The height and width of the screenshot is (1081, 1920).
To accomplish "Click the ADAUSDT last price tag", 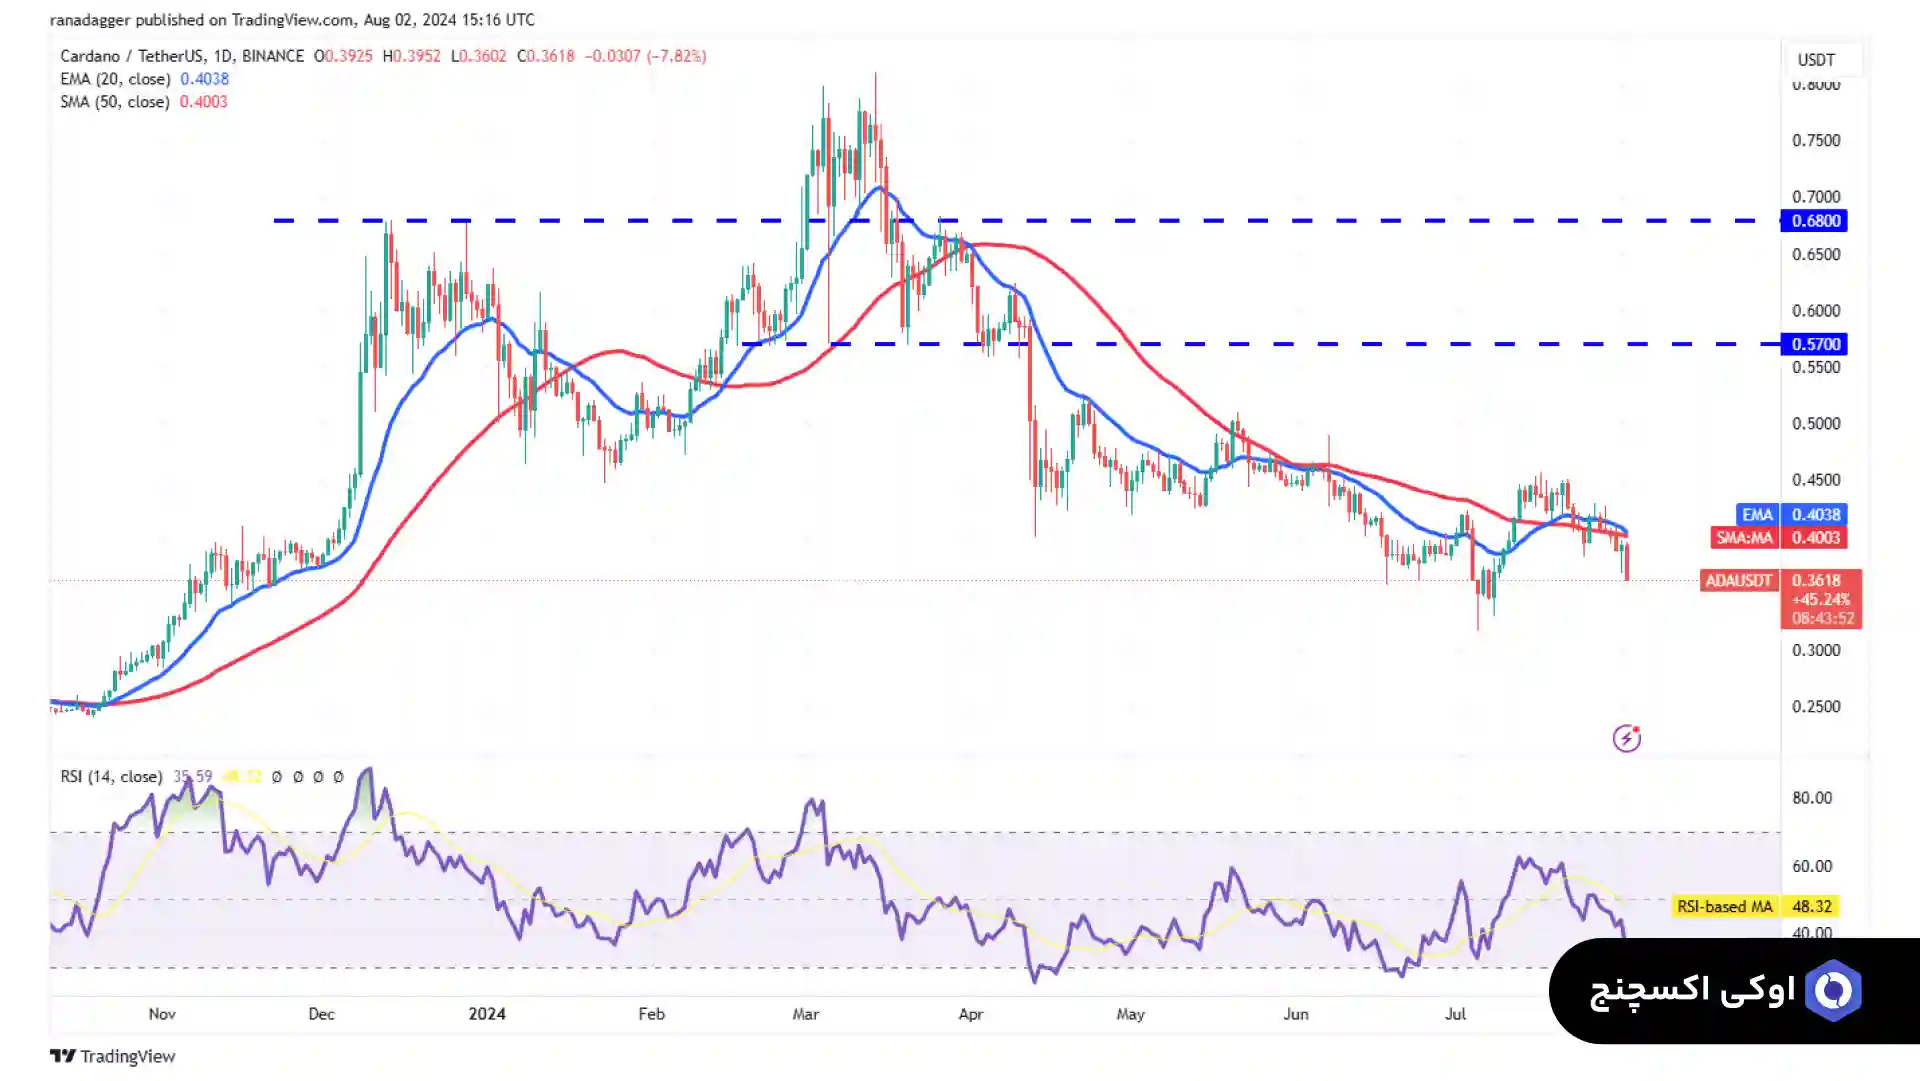I will coord(1781,580).
